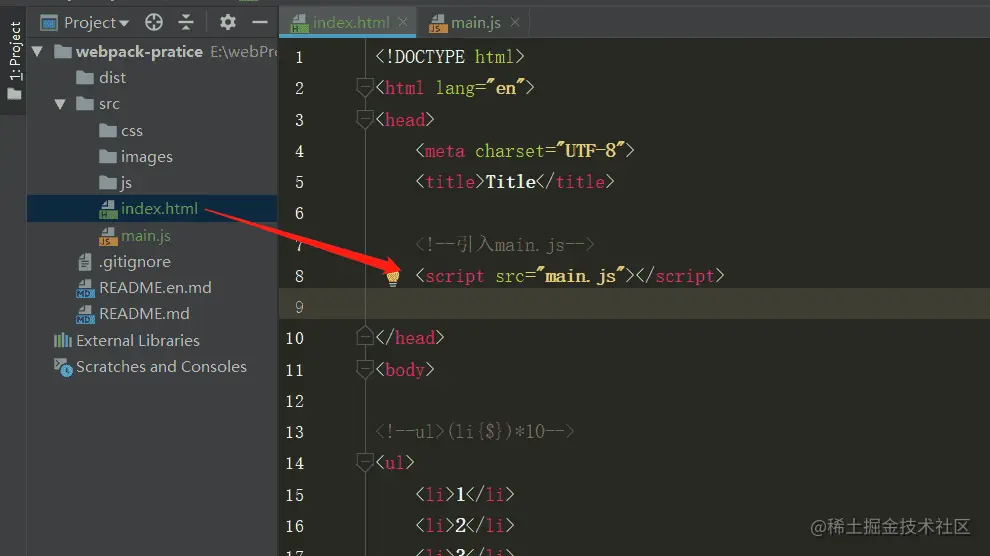Select the js folder in src
Screen dimensions: 990x556
(126, 183)
